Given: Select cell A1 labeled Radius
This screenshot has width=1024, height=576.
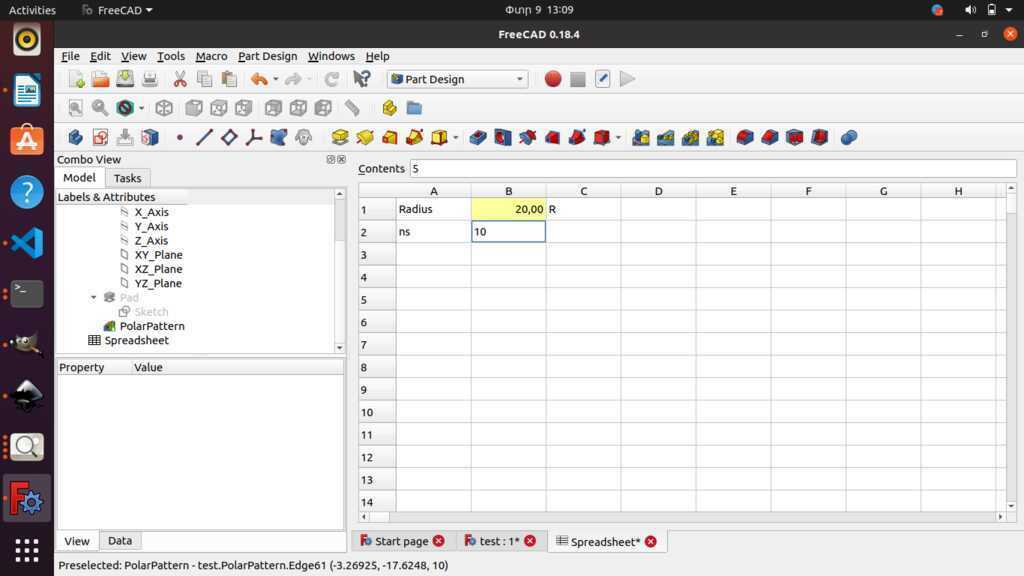Looking at the screenshot, I should tap(433, 209).
